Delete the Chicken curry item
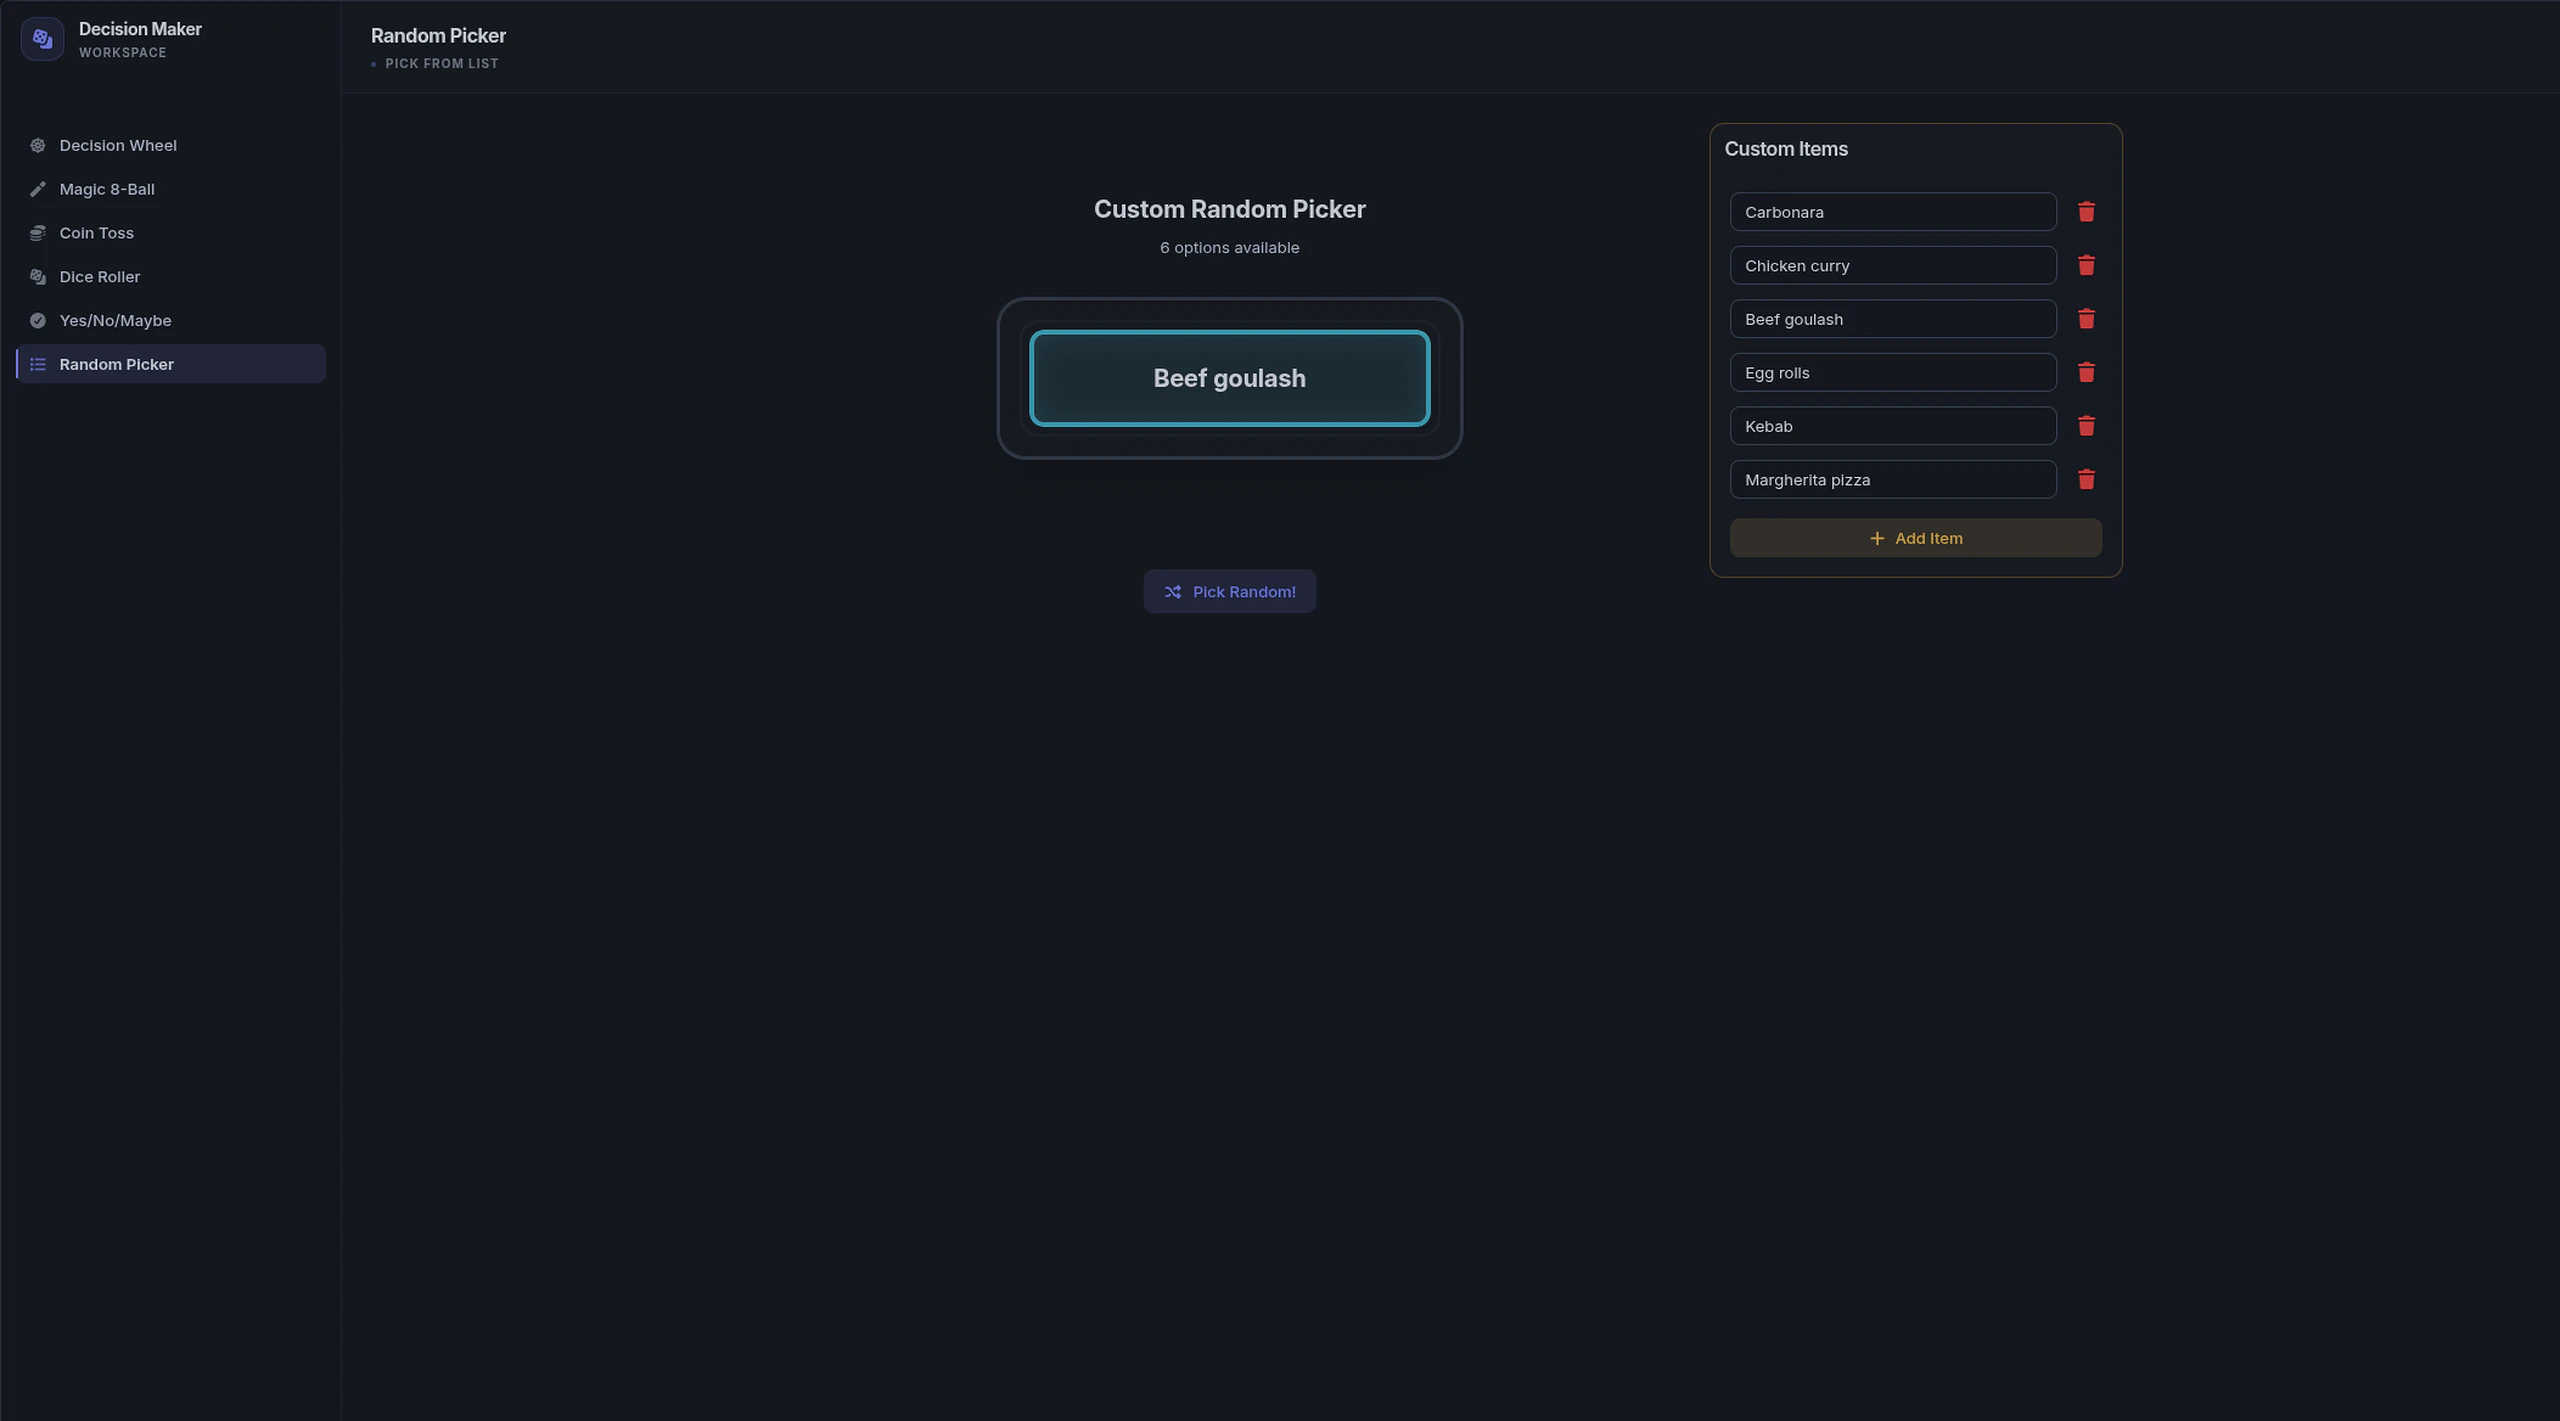 2086,266
